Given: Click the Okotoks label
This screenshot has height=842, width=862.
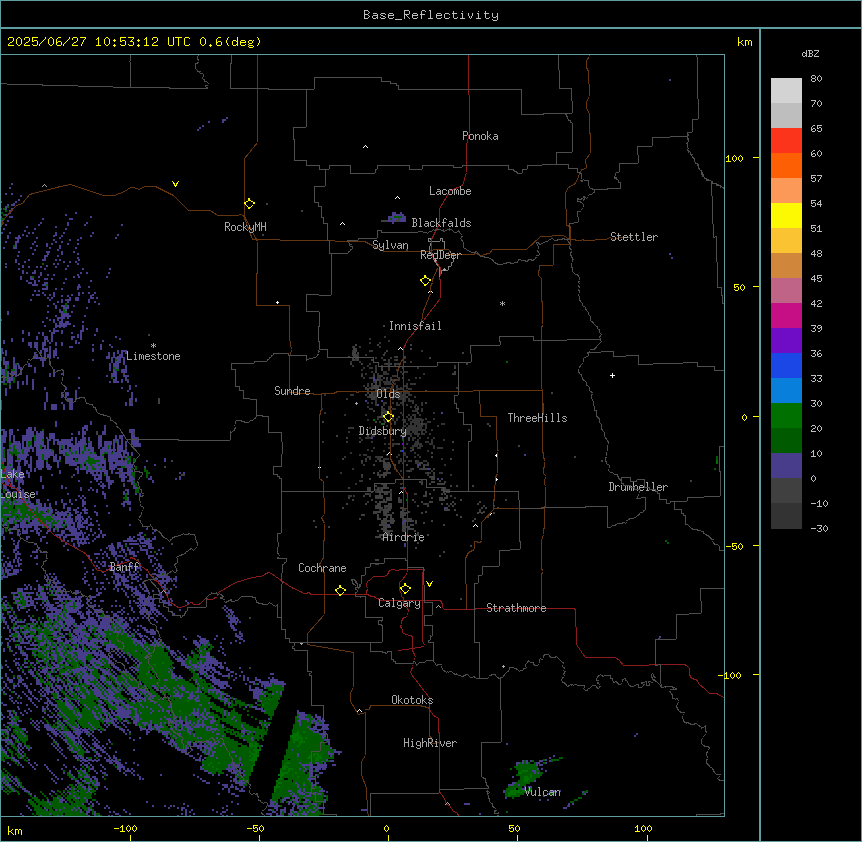Looking at the screenshot, I should coord(412,700).
